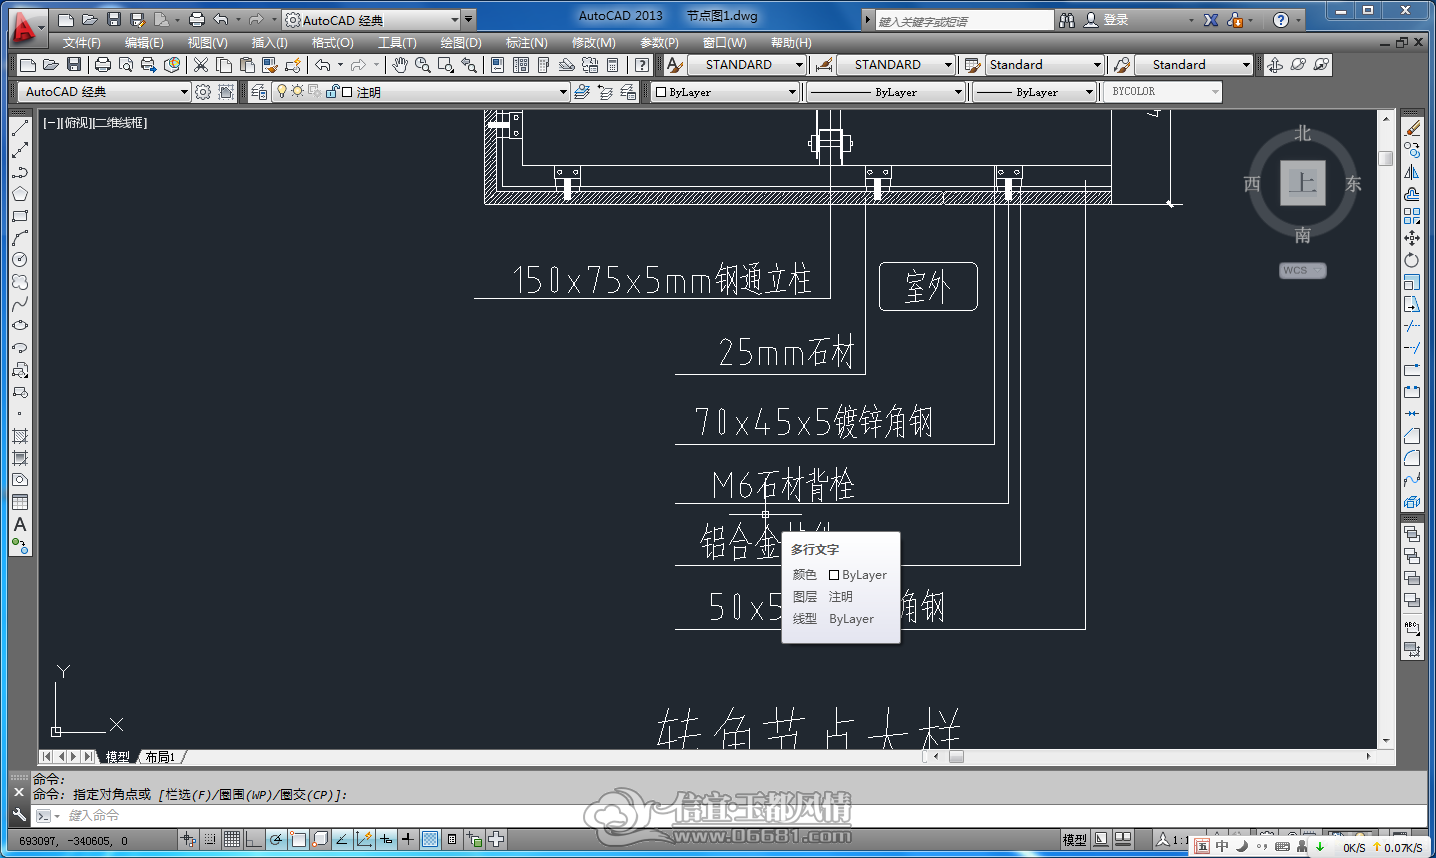Image resolution: width=1436 pixels, height=858 pixels.
Task: Click the Cut scissors icon
Action: (201, 65)
